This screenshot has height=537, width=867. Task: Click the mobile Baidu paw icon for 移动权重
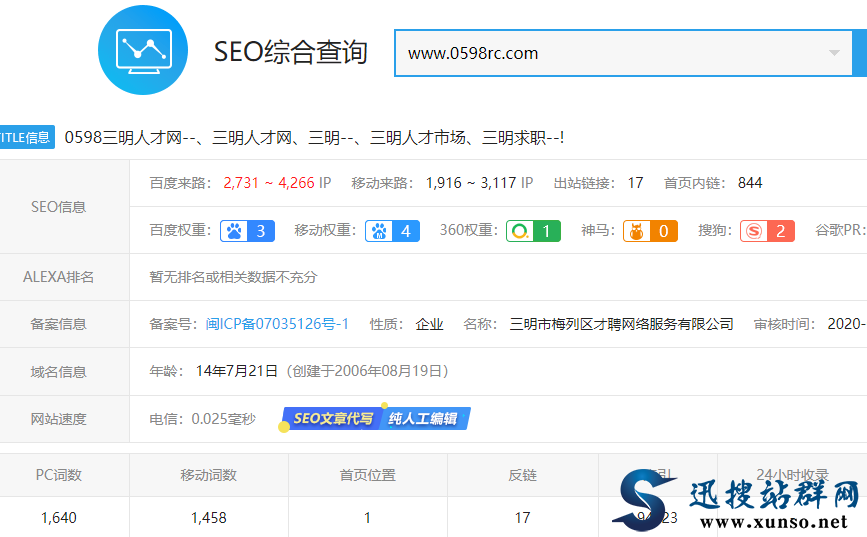[379, 231]
